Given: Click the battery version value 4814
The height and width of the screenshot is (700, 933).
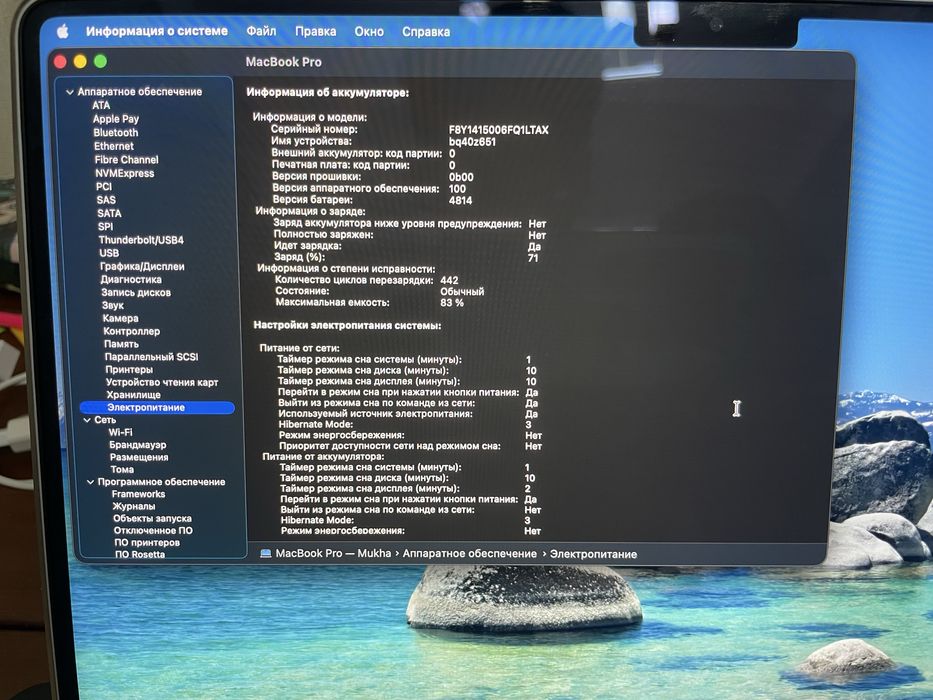Looking at the screenshot, I should pyautogui.click(x=461, y=201).
